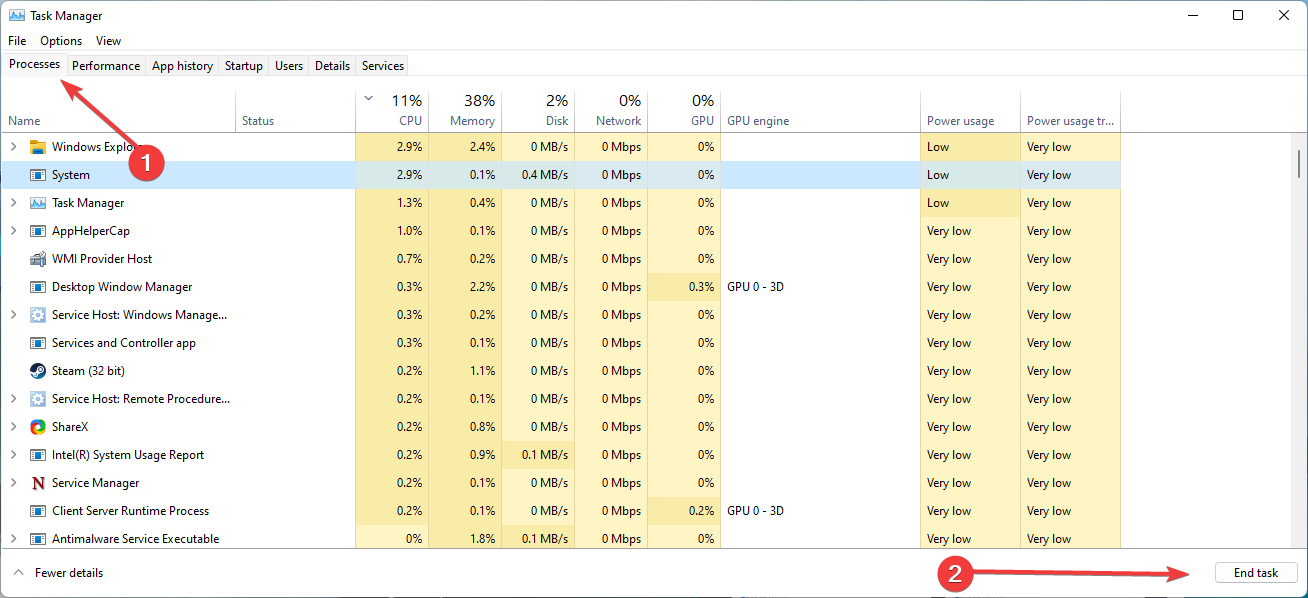Click the Service Host: Remote Procedure gear icon
This screenshot has width=1308, height=598.
38,399
